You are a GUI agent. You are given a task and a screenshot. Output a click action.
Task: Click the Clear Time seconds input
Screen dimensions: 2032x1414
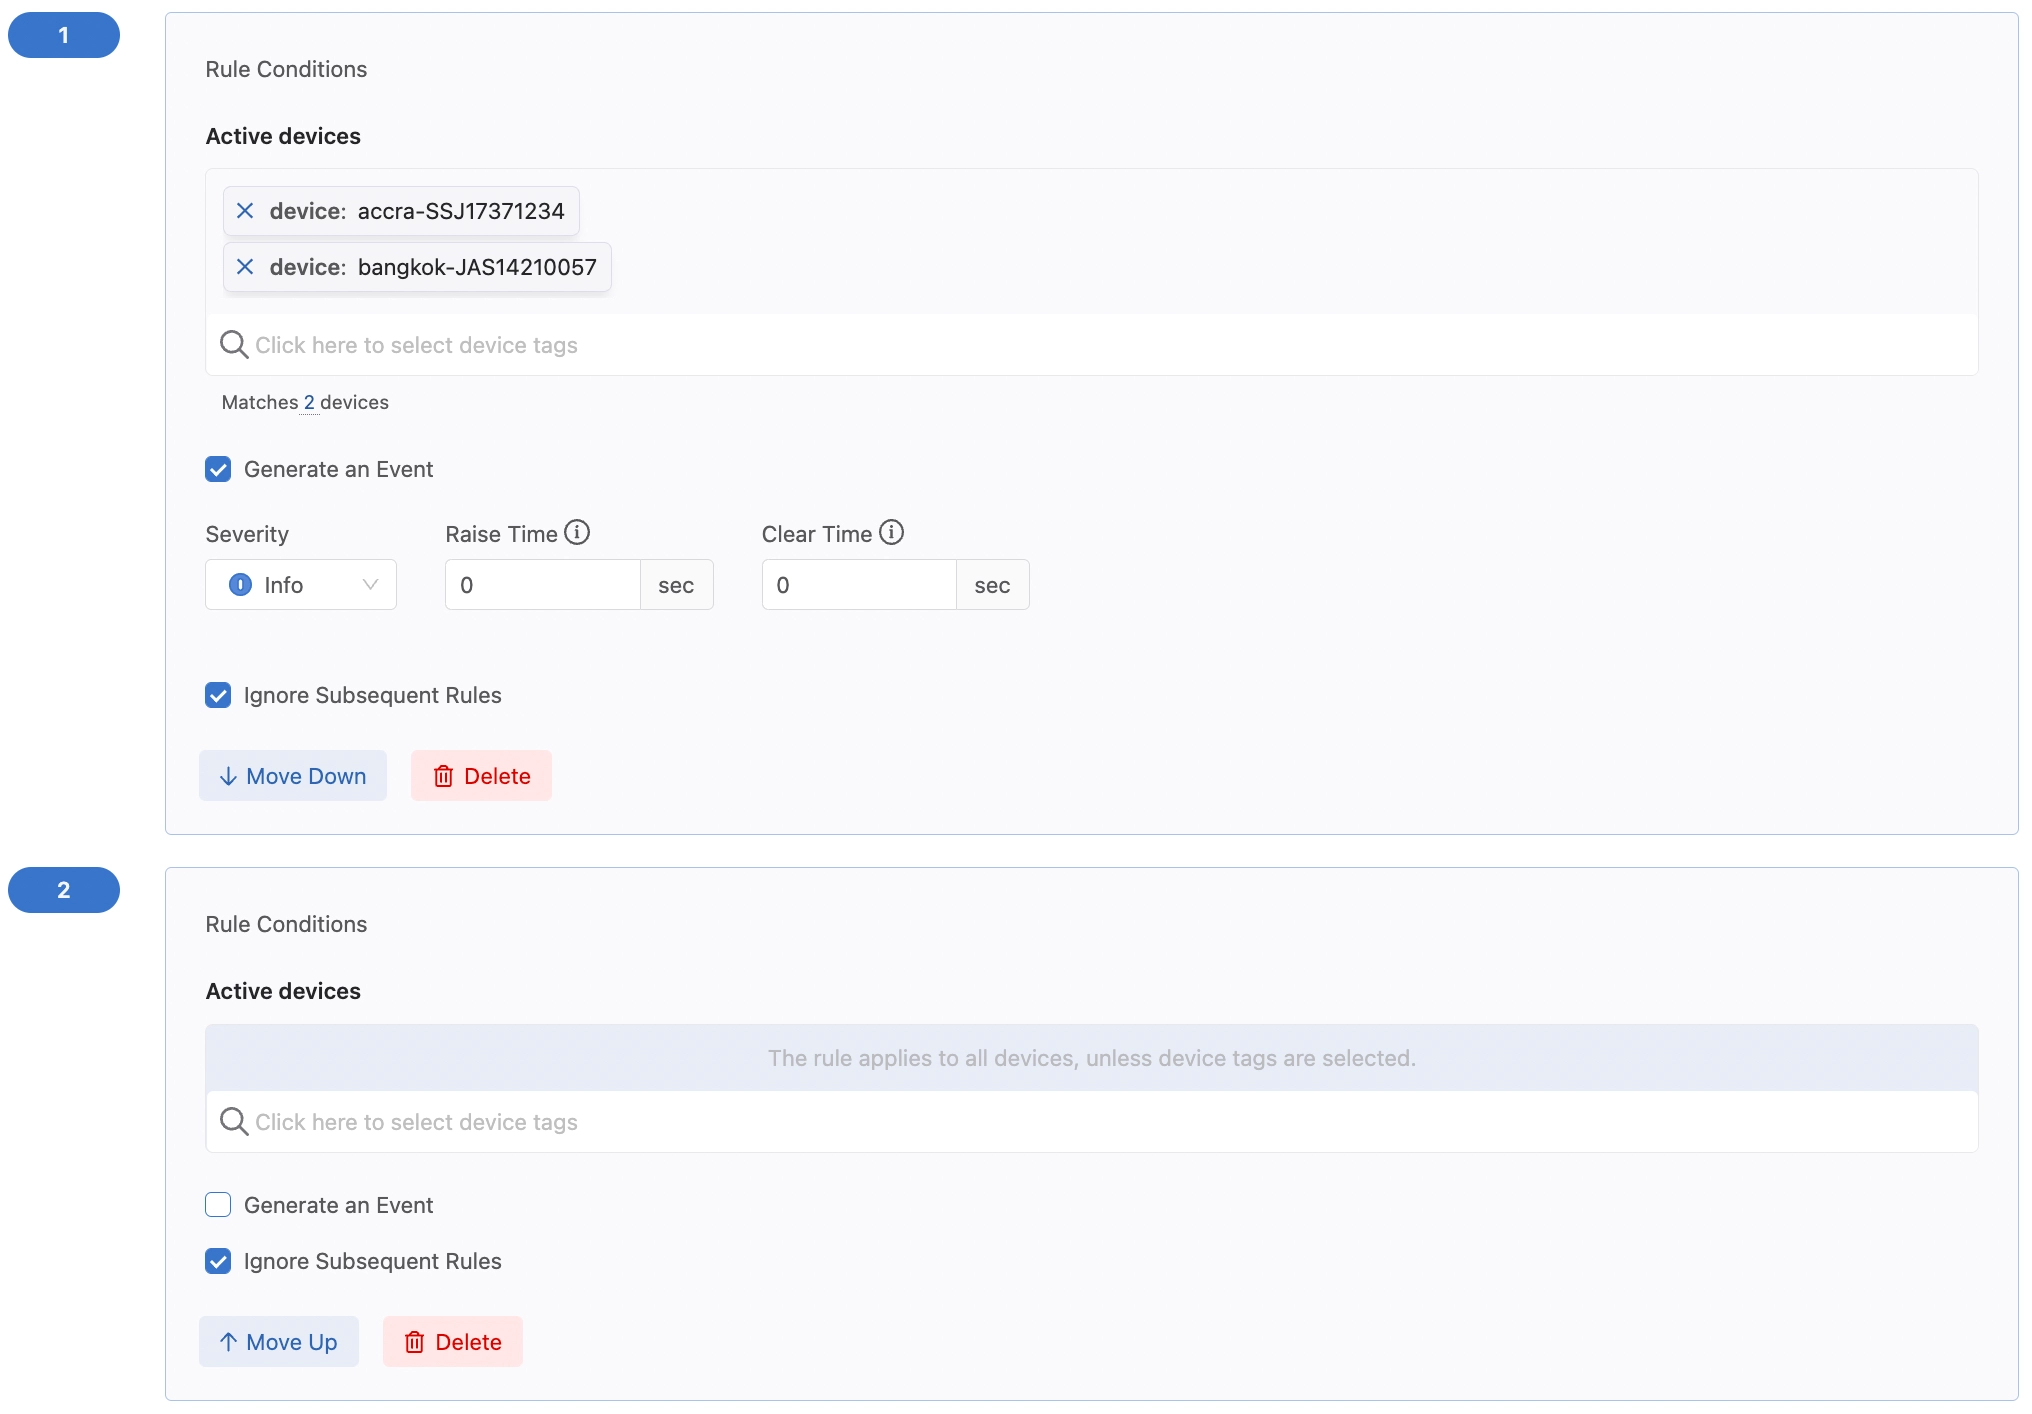click(859, 585)
